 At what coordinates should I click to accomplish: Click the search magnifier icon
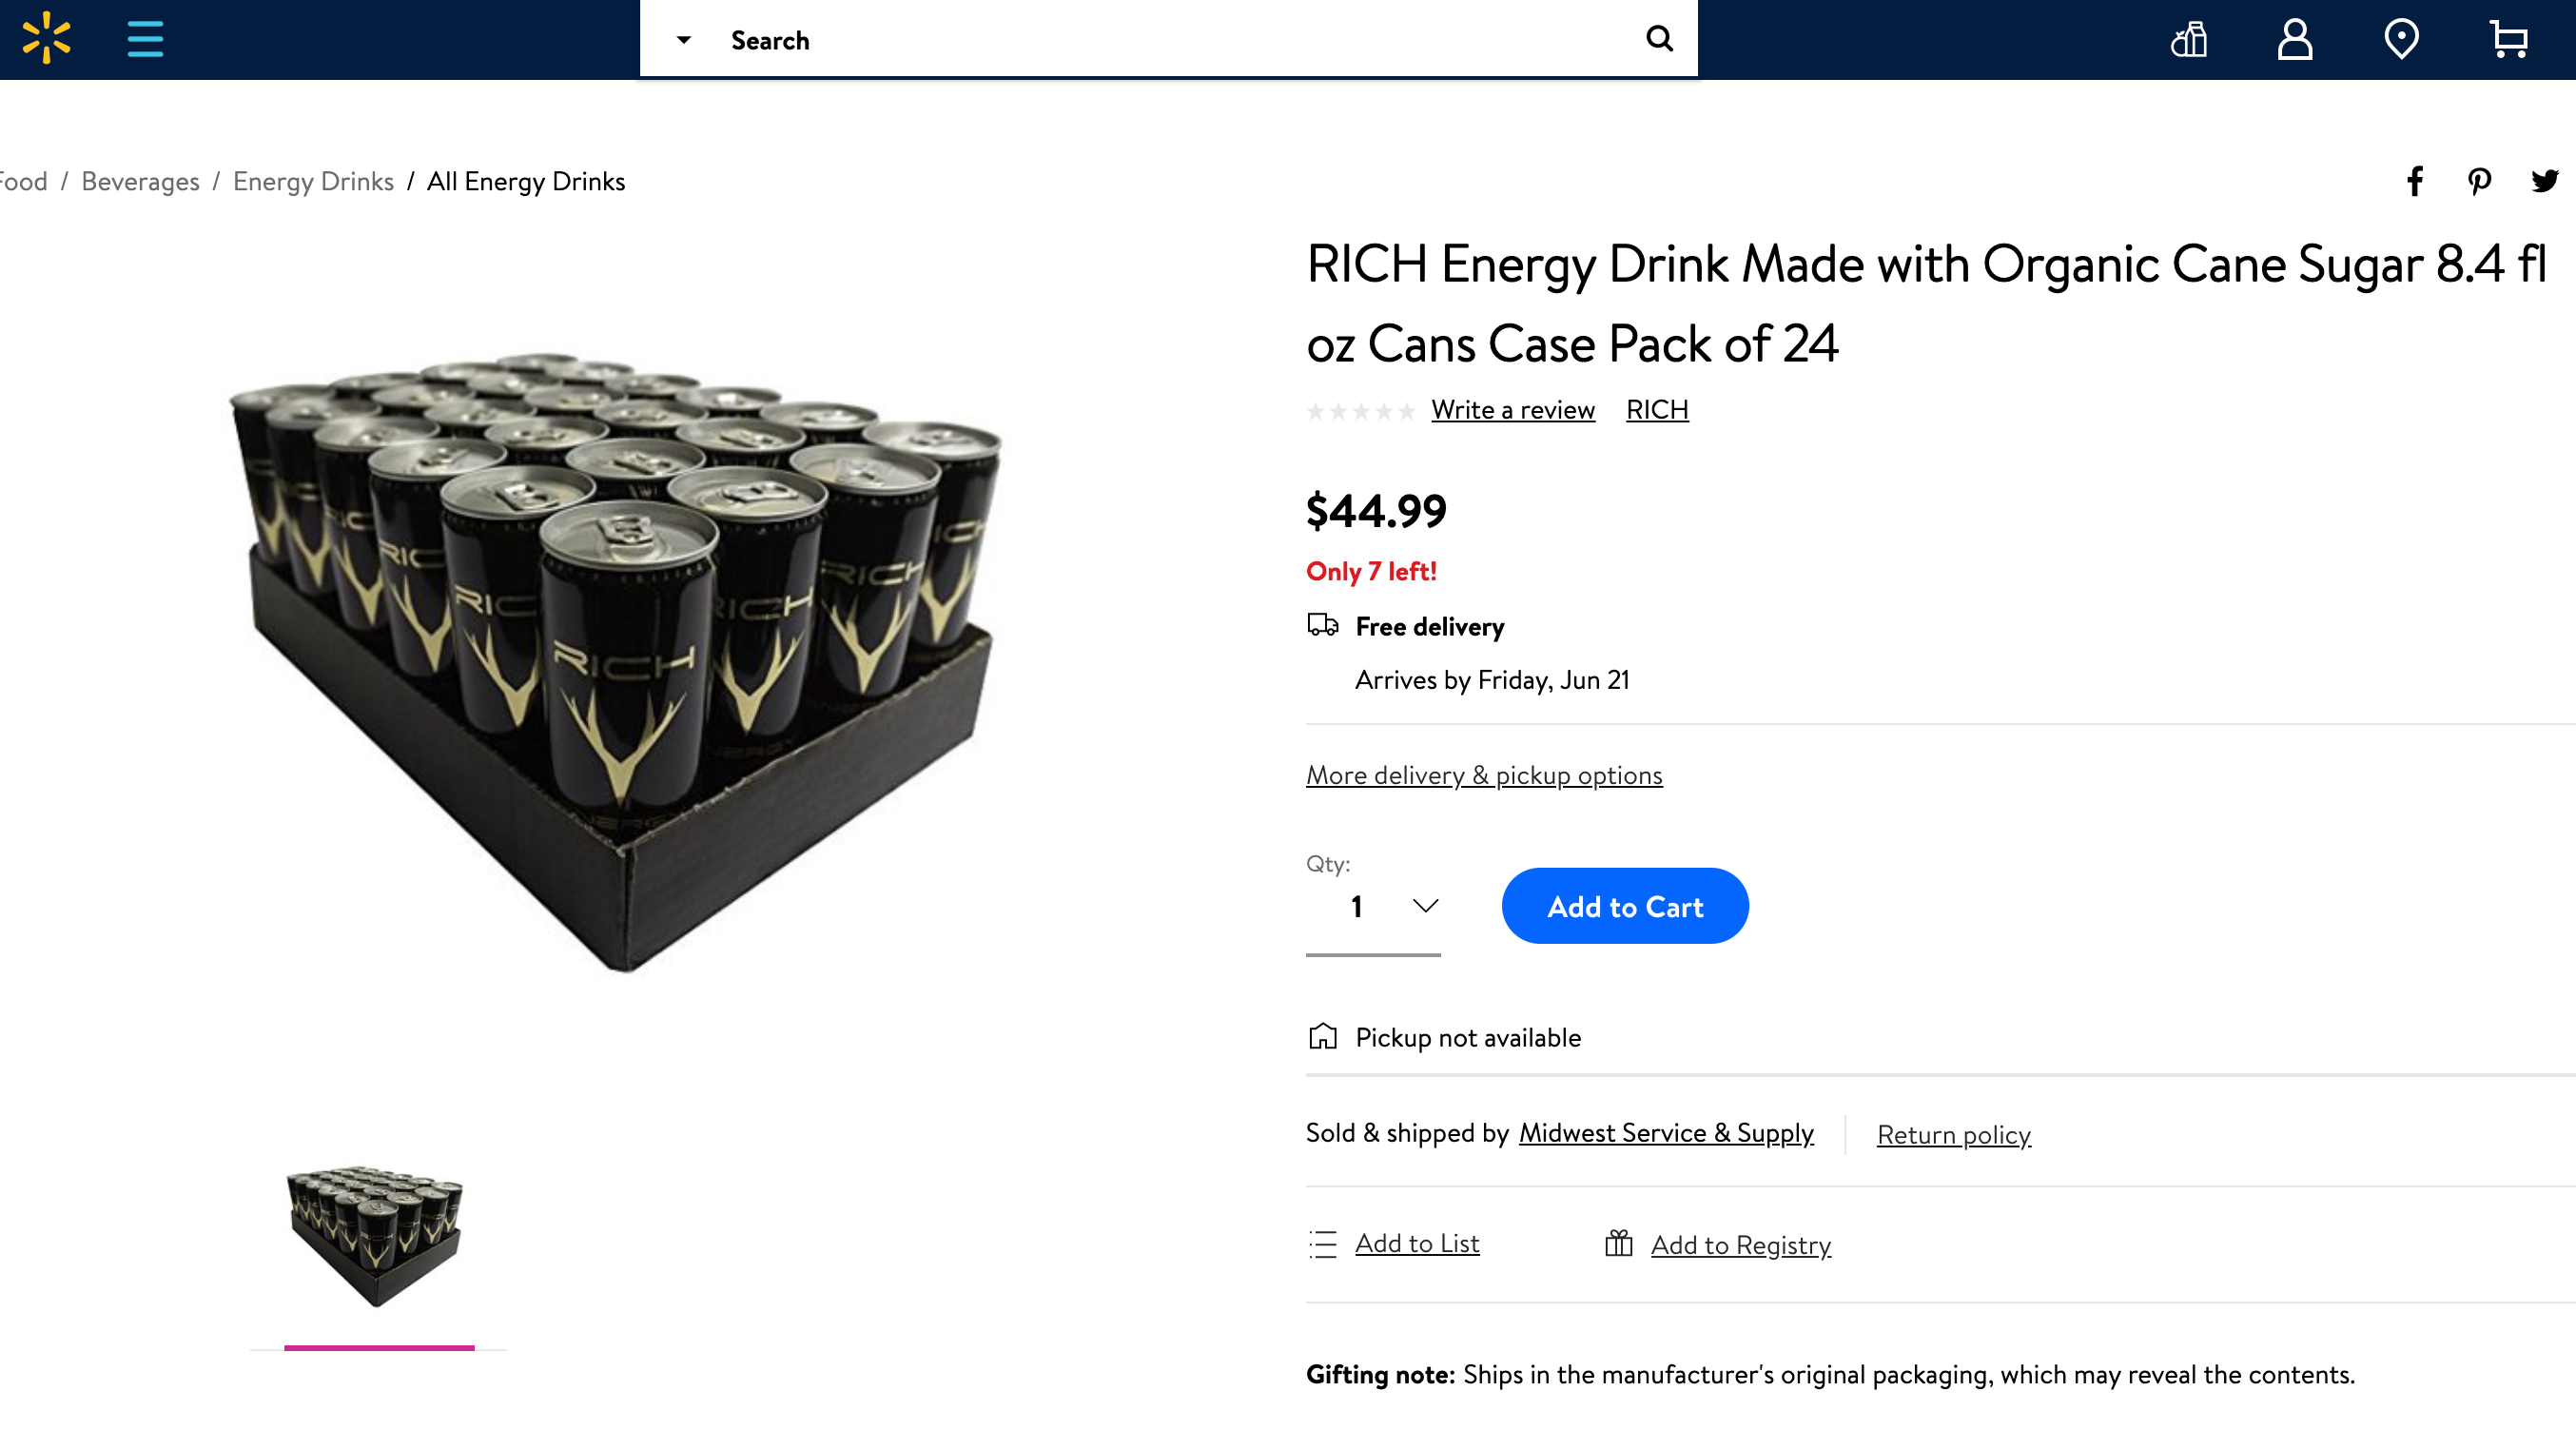coord(1659,39)
